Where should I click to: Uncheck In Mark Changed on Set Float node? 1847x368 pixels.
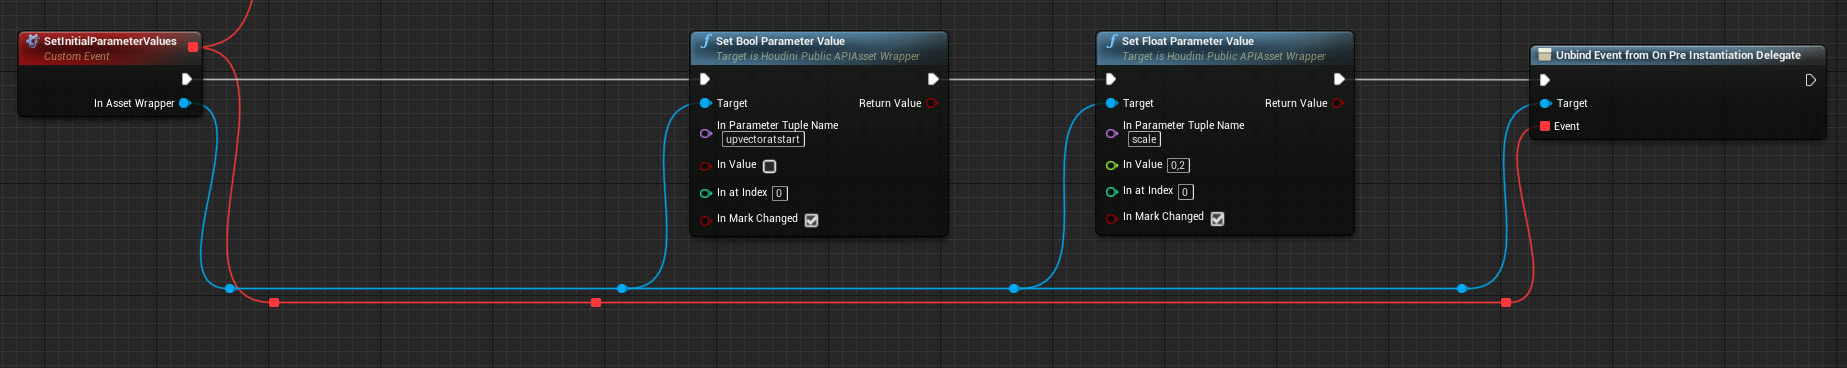1217,218
